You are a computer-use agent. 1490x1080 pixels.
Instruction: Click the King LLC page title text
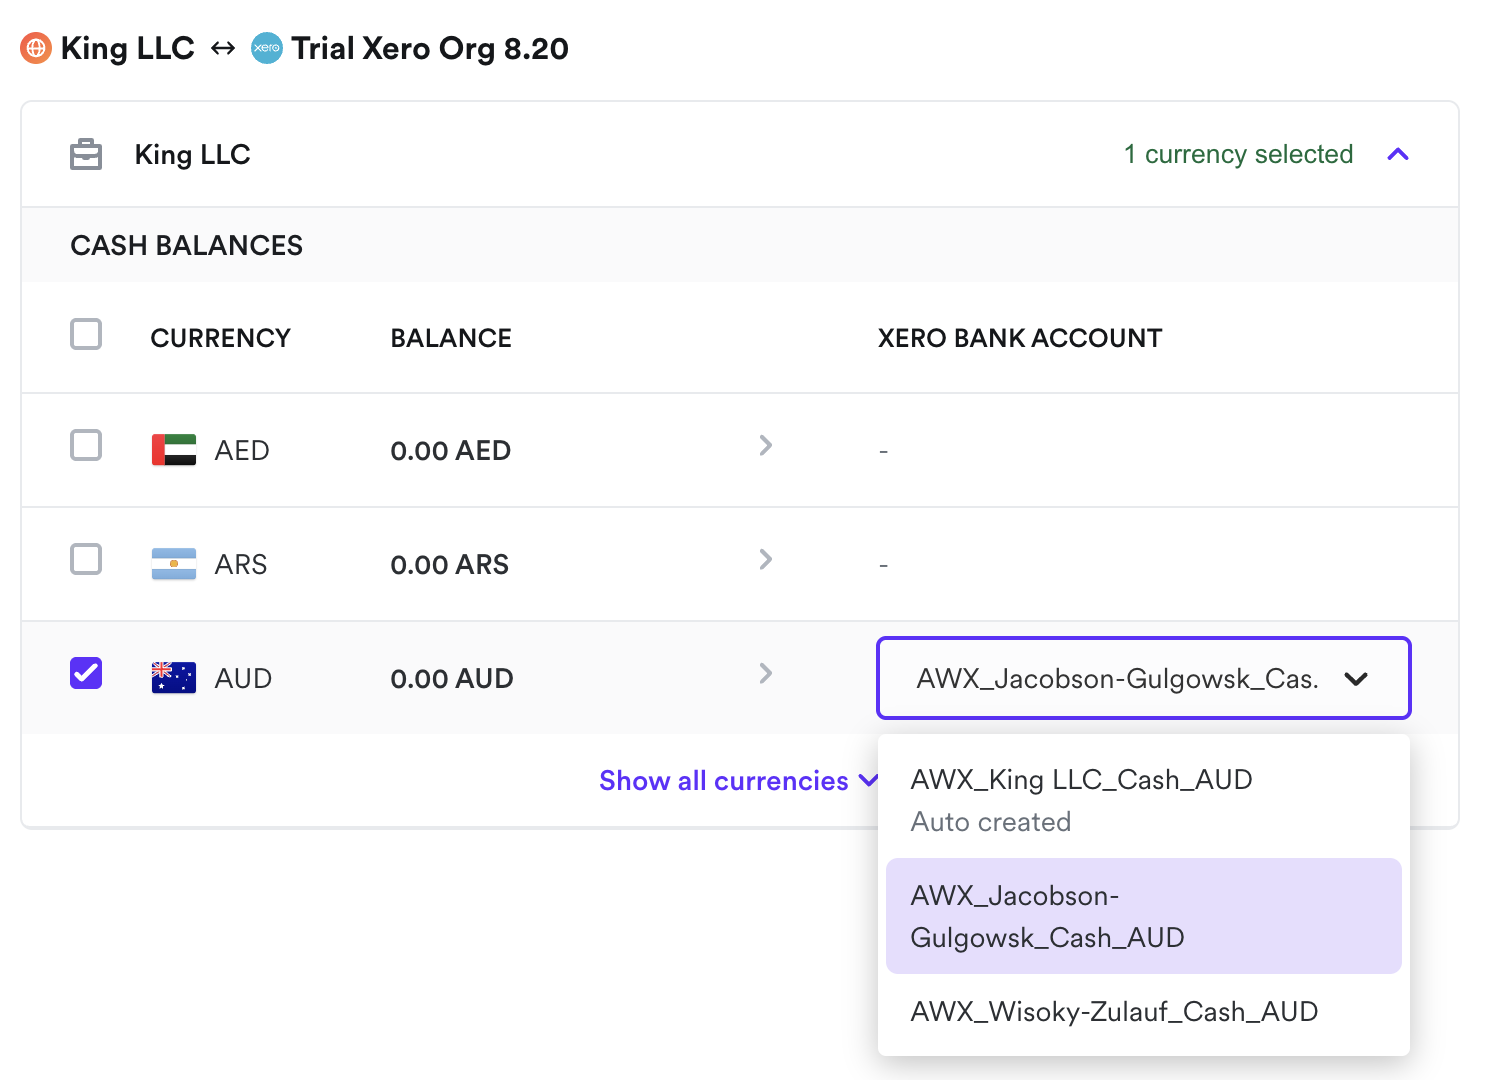[x=127, y=48]
